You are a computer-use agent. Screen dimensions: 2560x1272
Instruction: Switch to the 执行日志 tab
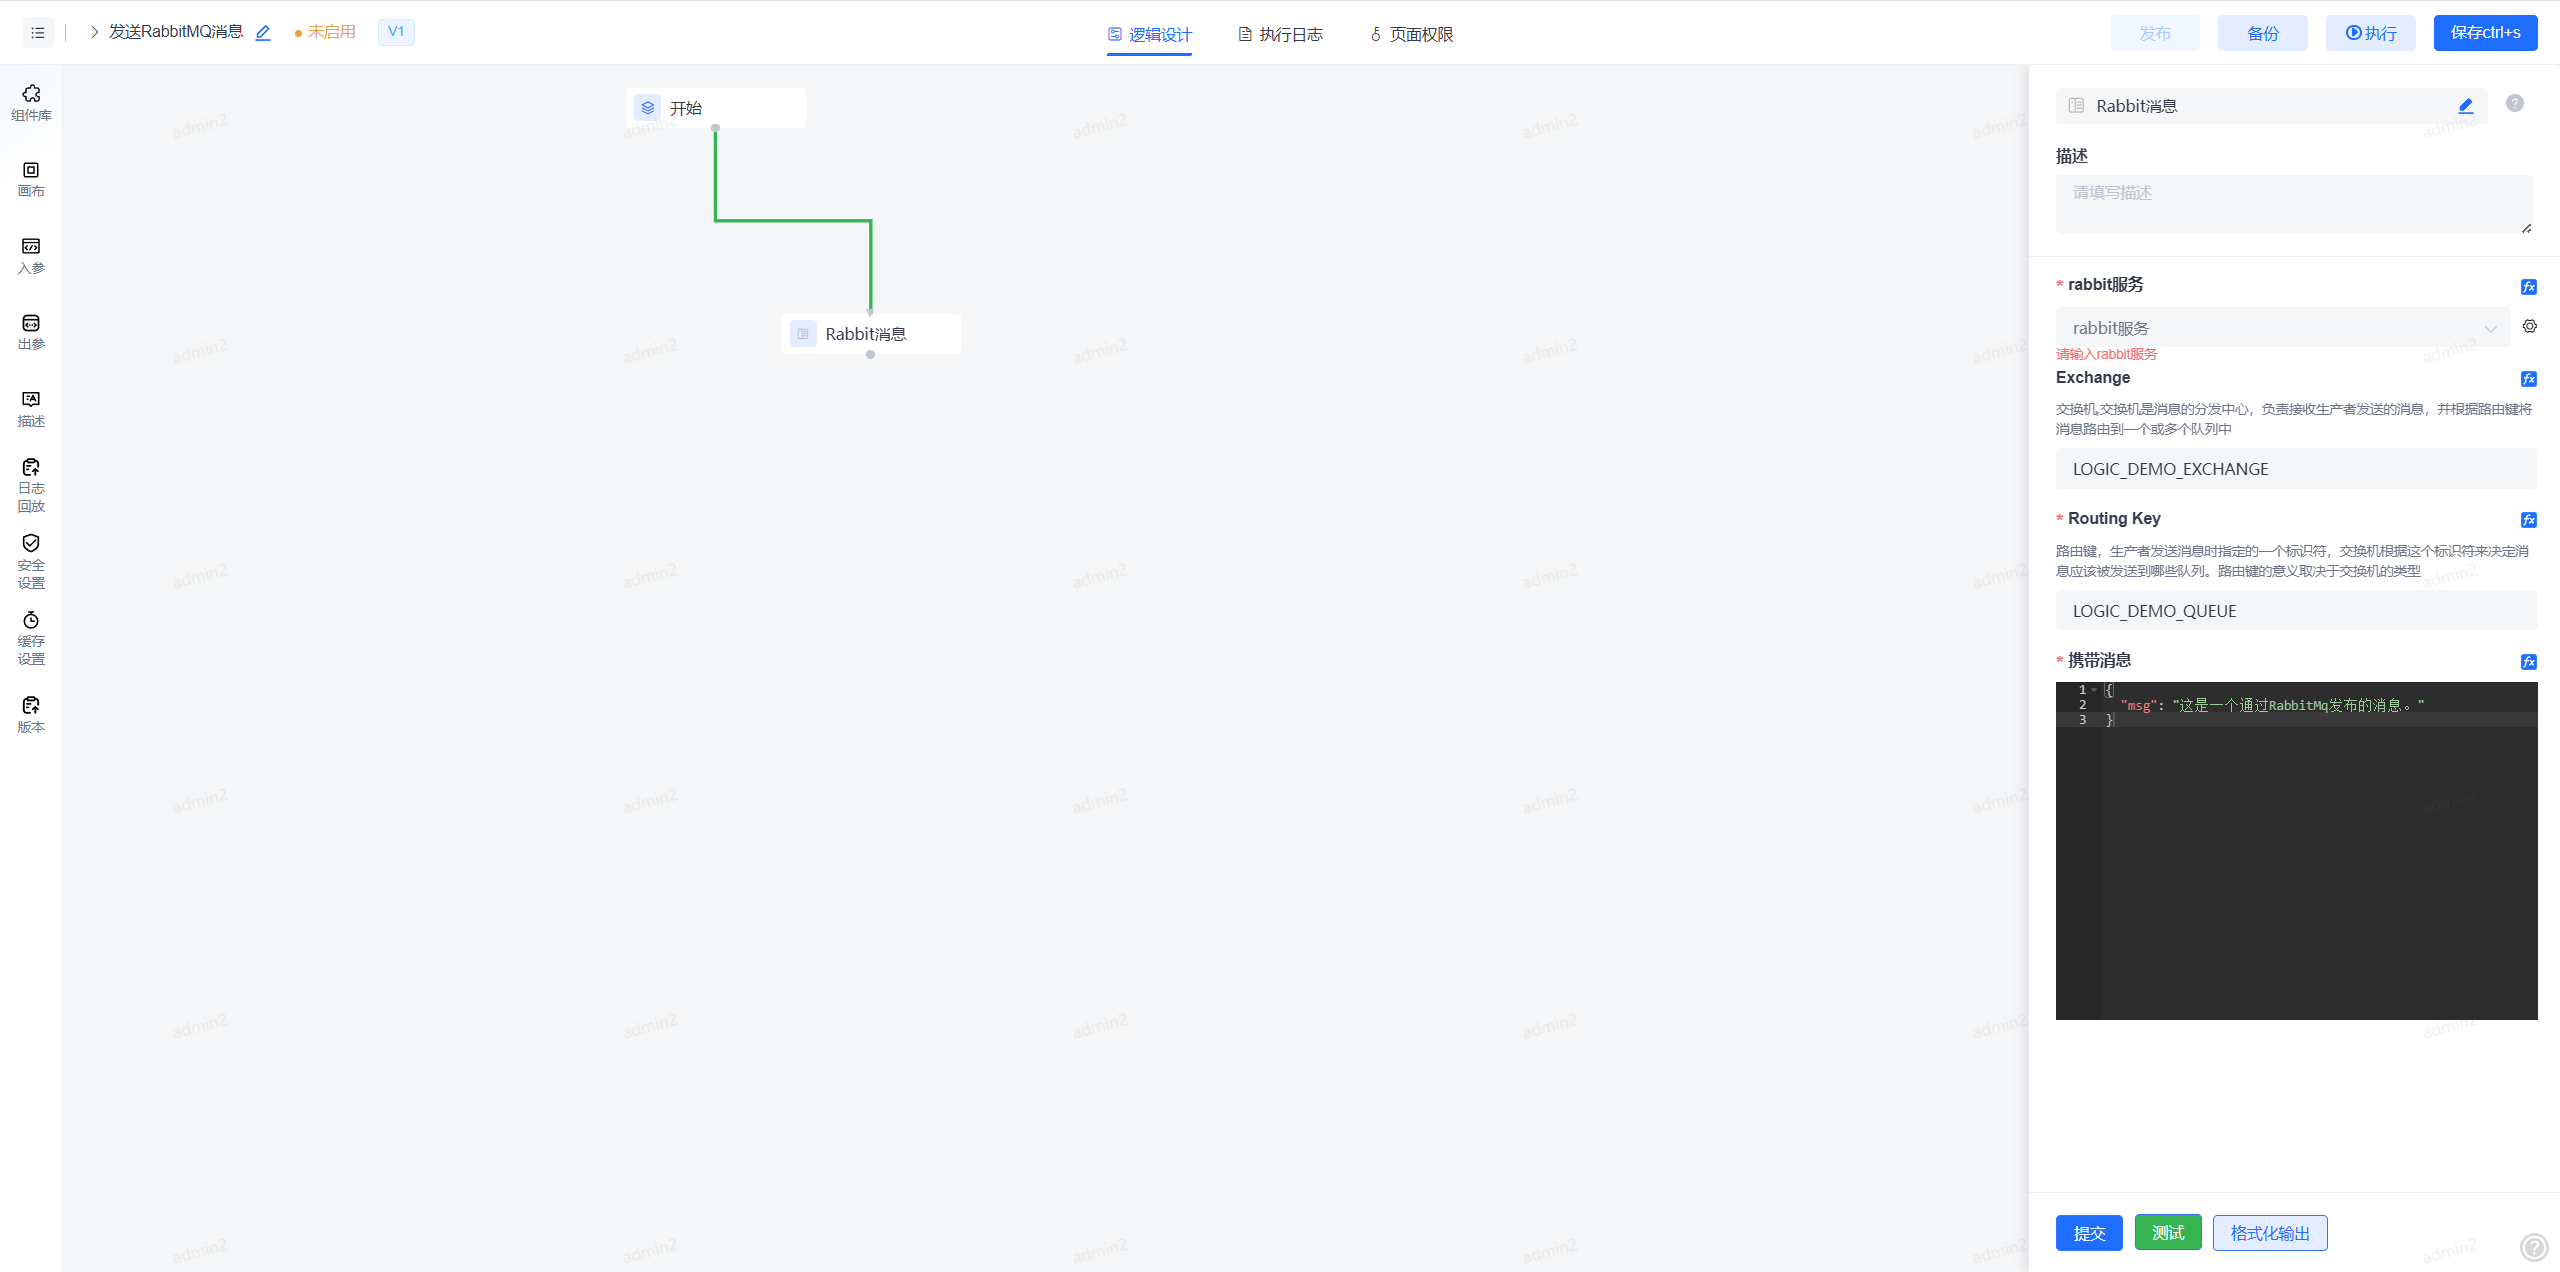(x=1280, y=34)
